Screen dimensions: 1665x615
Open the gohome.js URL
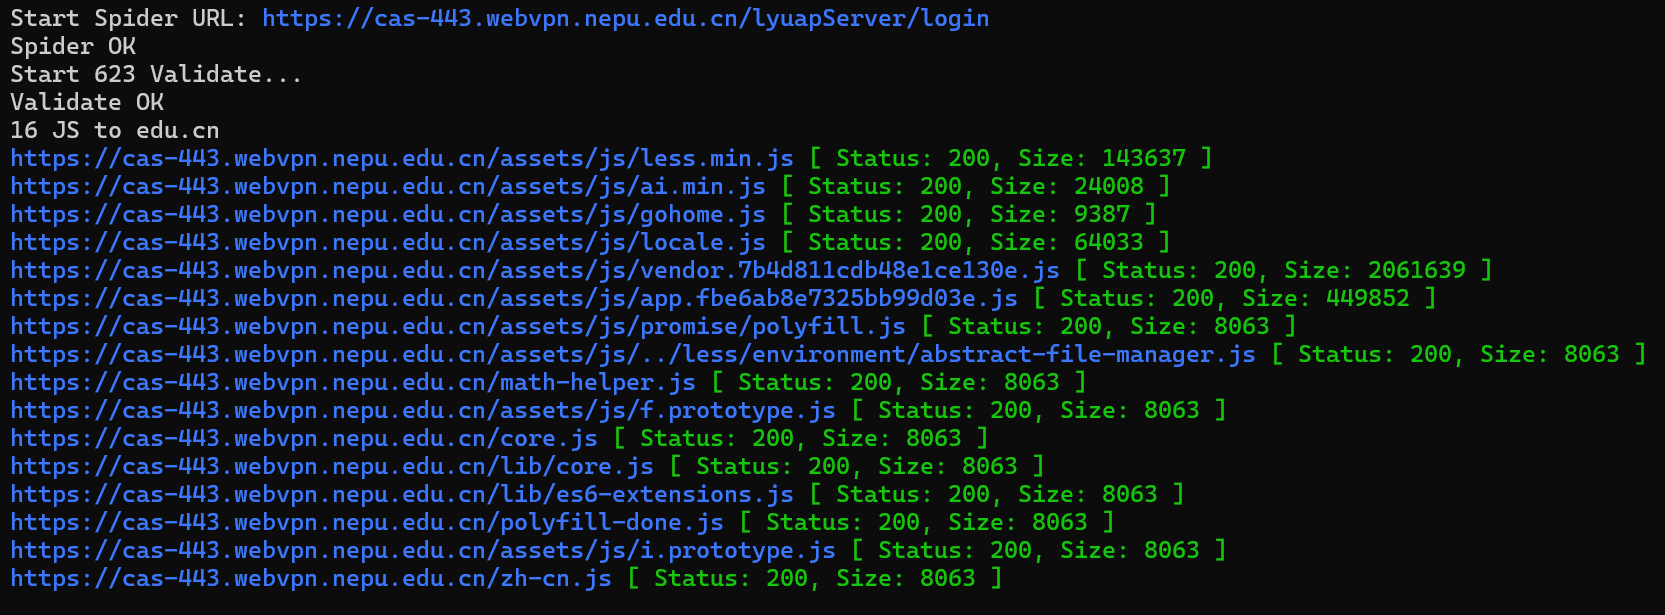point(388,215)
